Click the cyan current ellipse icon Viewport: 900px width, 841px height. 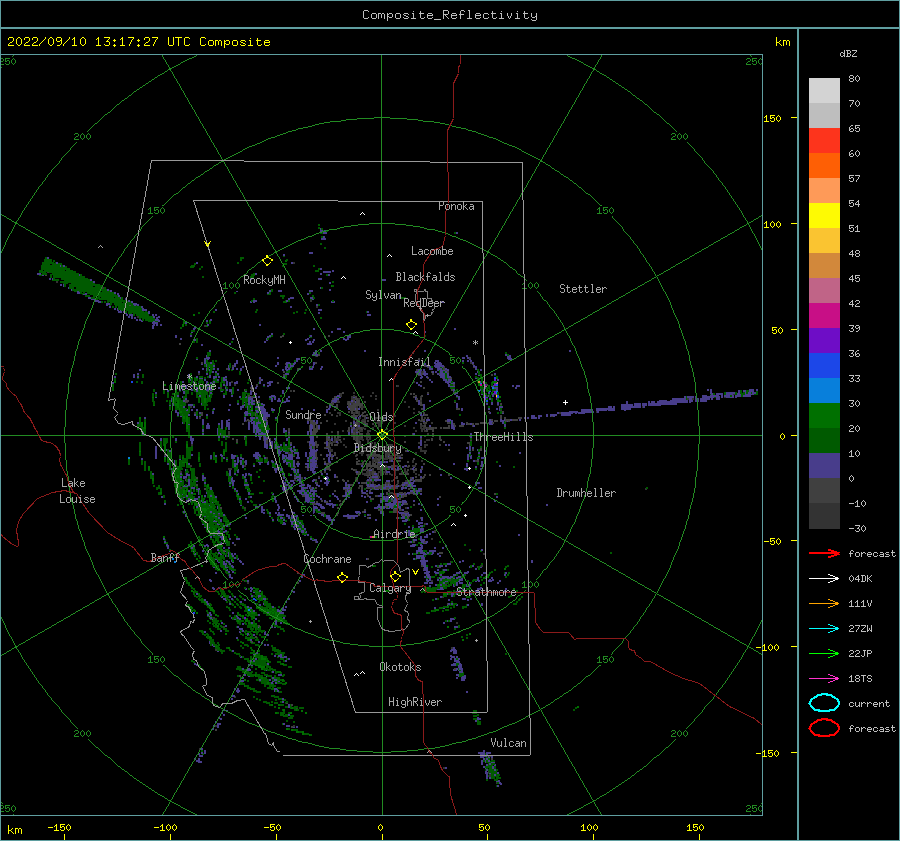[824, 703]
